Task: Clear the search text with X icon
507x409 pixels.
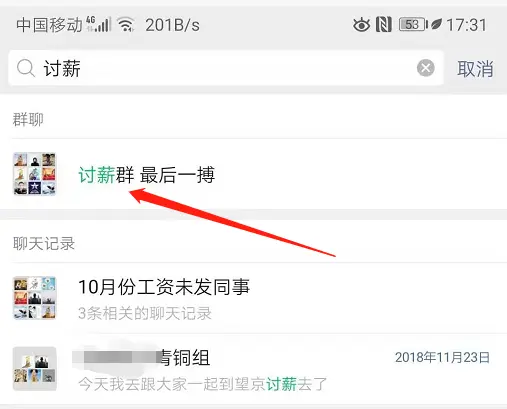Action: tap(426, 68)
